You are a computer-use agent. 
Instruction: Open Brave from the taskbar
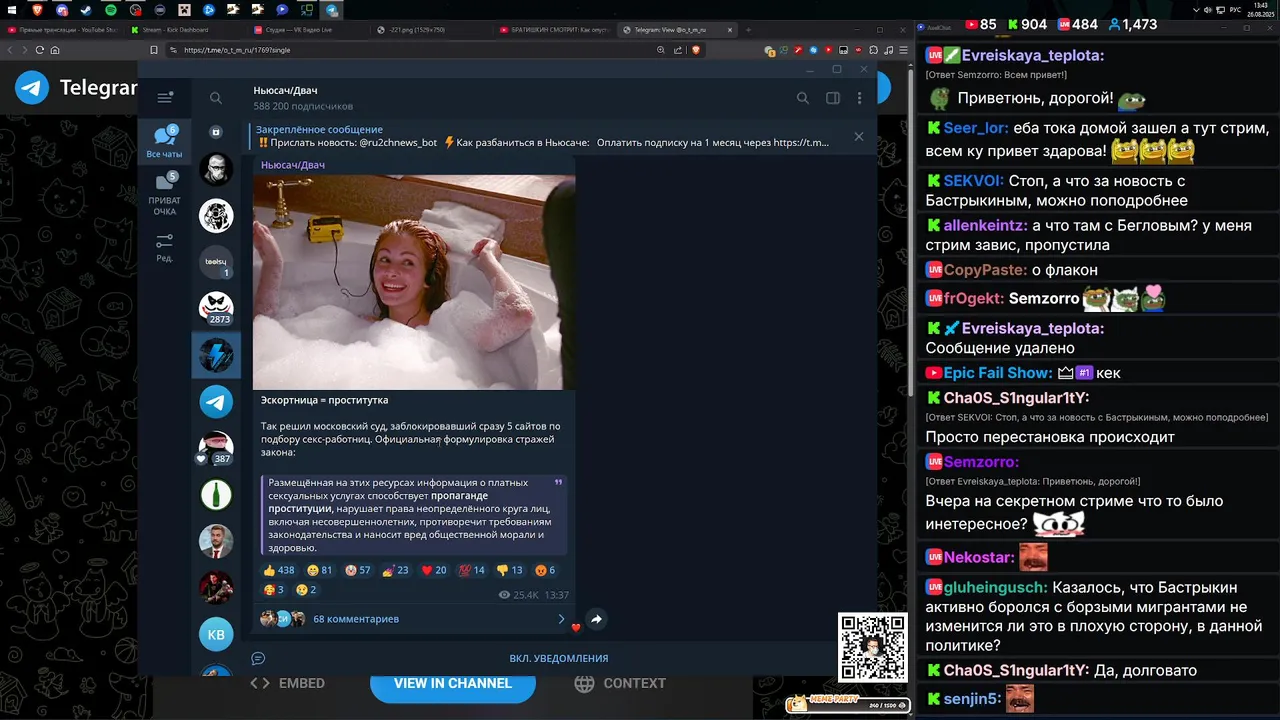pos(38,9)
